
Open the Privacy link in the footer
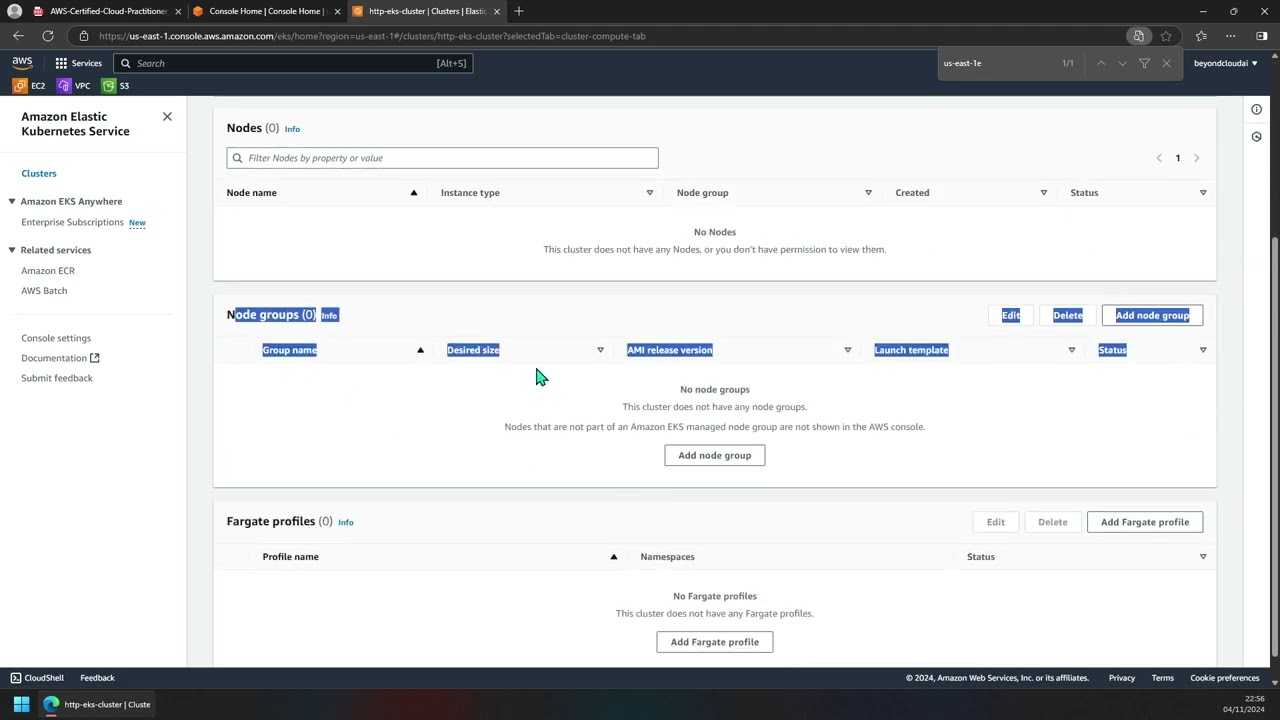pos(1121,678)
